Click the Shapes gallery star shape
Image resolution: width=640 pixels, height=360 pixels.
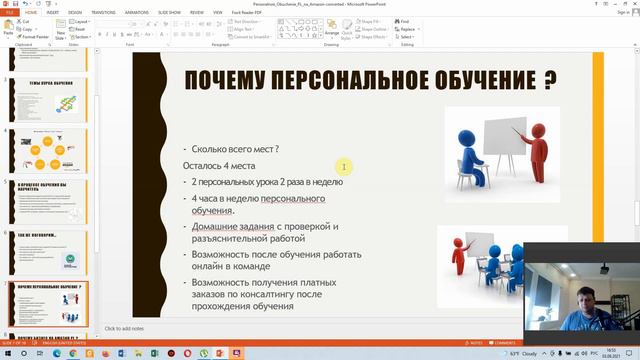[314, 36]
